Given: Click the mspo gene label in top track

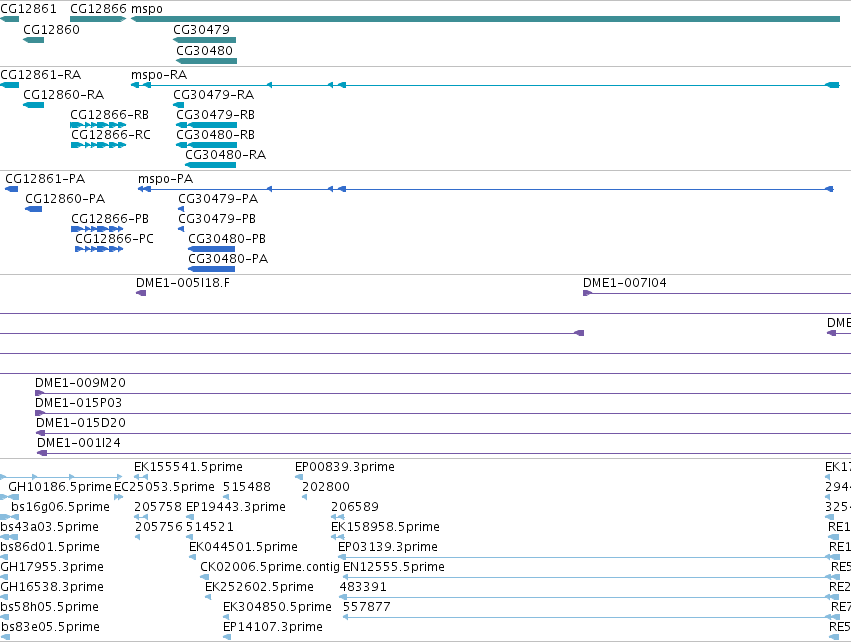Looking at the screenshot, I should pyautogui.click(x=147, y=9).
